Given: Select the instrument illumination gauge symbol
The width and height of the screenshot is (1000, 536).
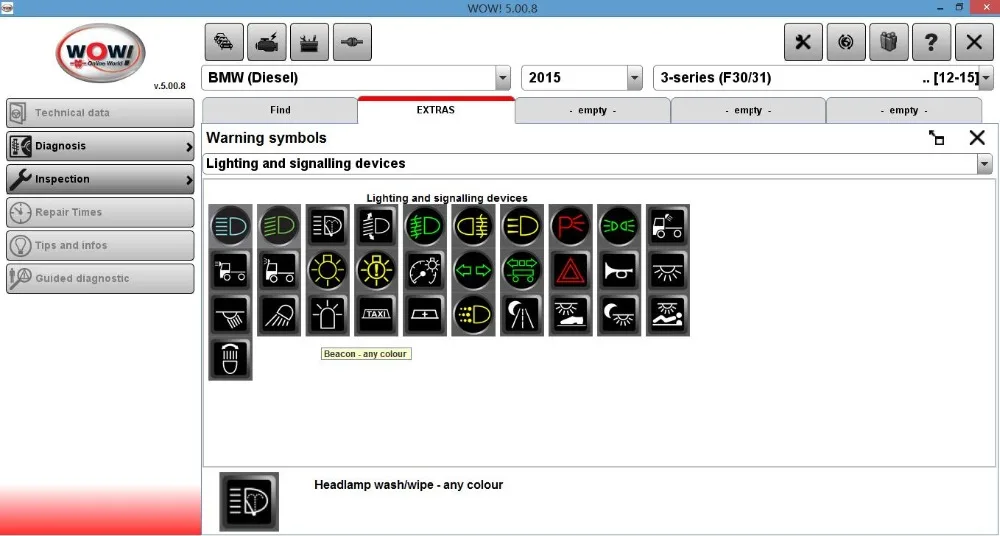Looking at the screenshot, I should (x=424, y=271).
